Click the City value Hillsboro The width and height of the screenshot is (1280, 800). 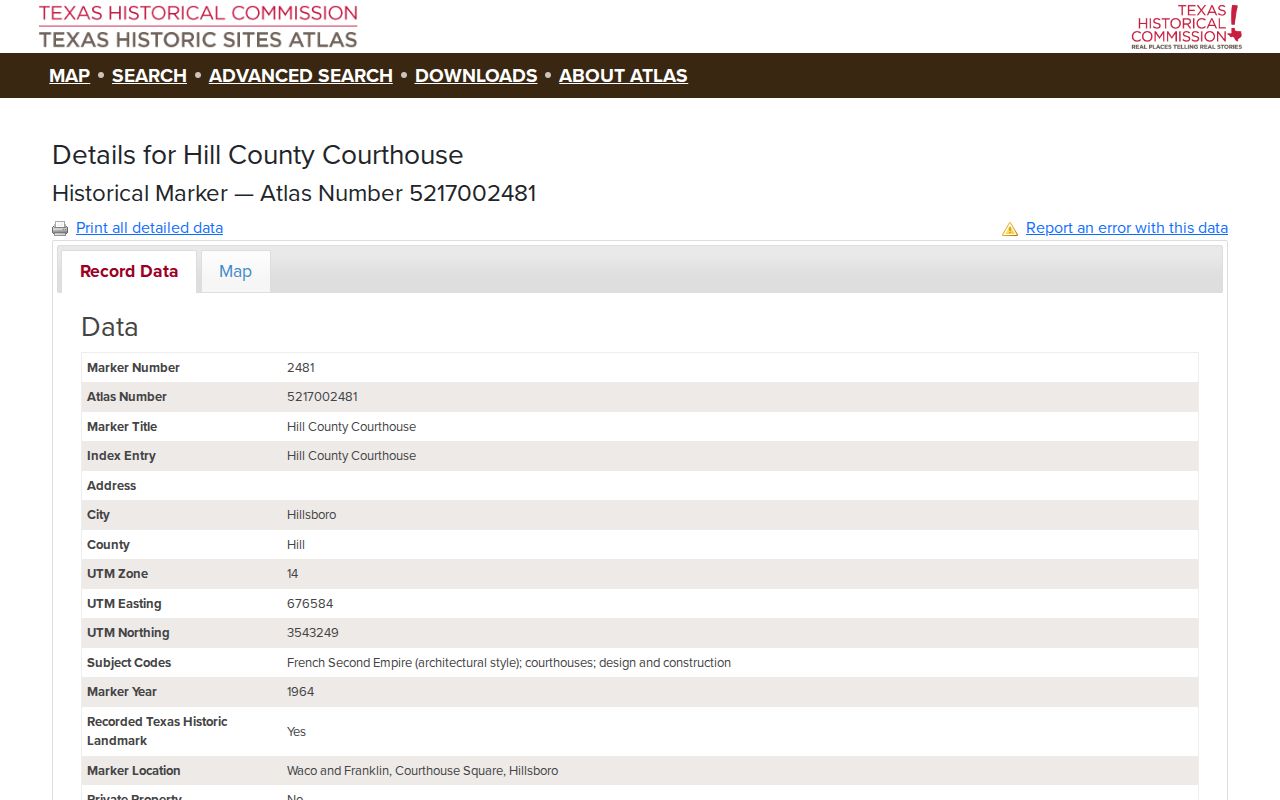[x=311, y=515]
